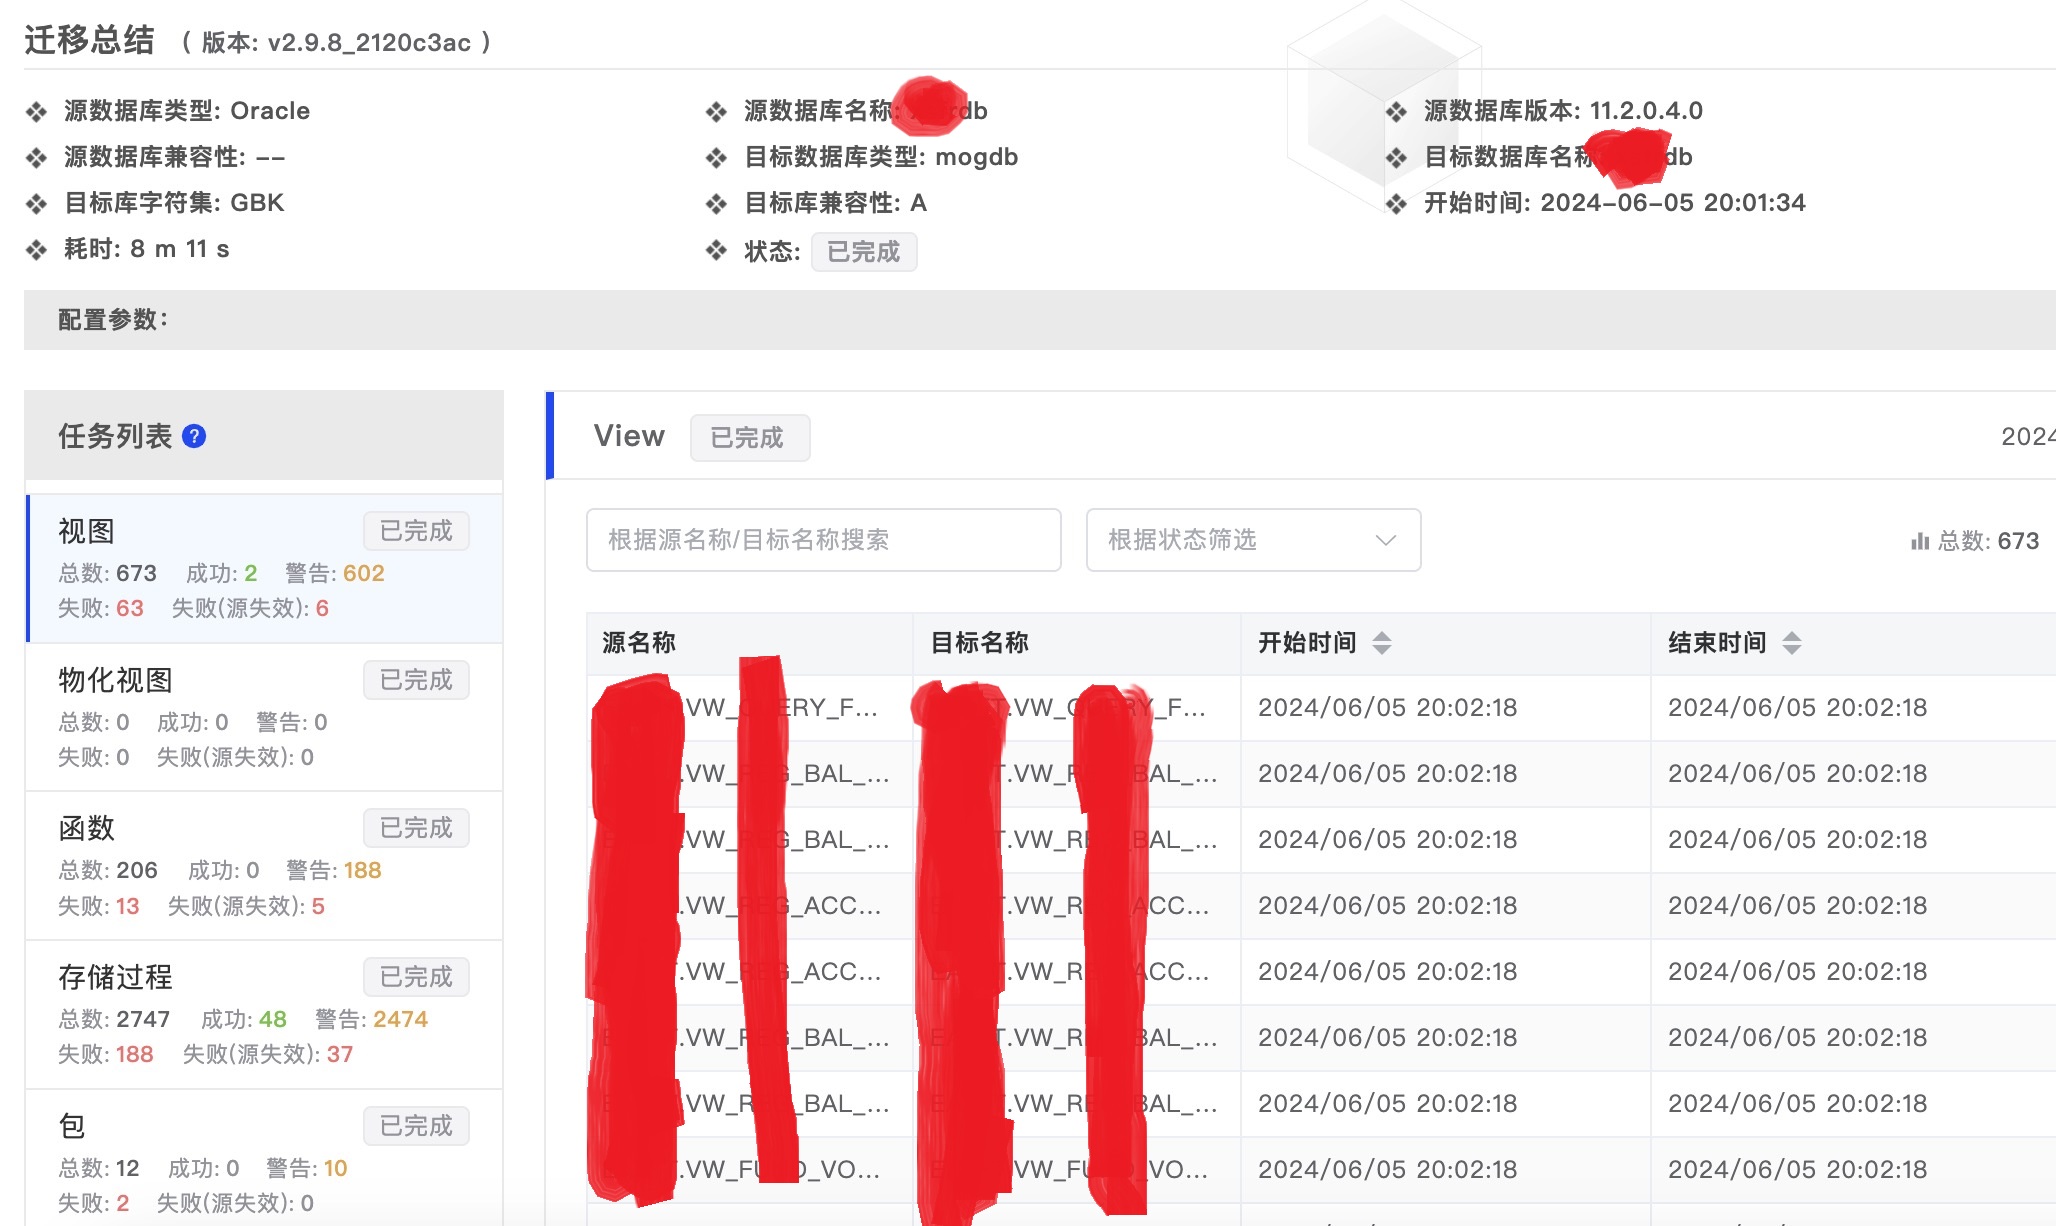This screenshot has width=2056, height=1226.
Task: Click the 已完成 badge next to View title
Action: (x=750, y=438)
